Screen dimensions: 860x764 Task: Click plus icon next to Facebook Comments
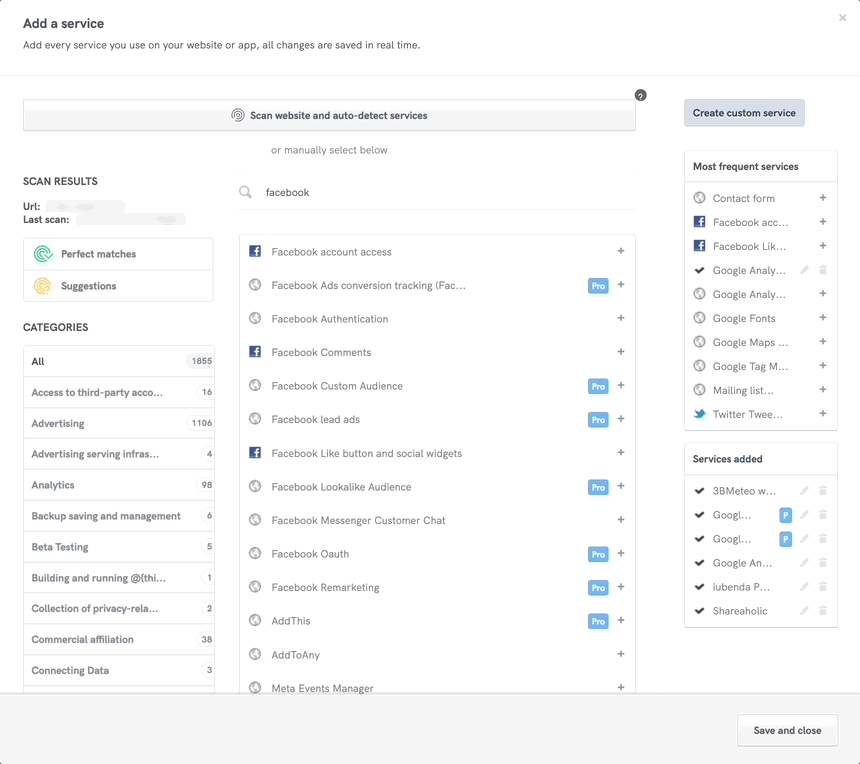[x=621, y=352]
